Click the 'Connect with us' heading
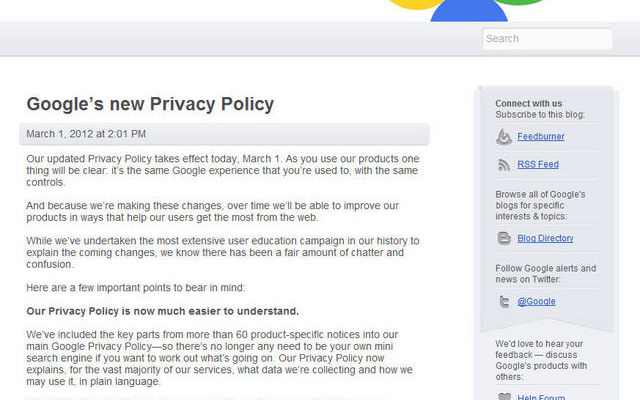 529,103
